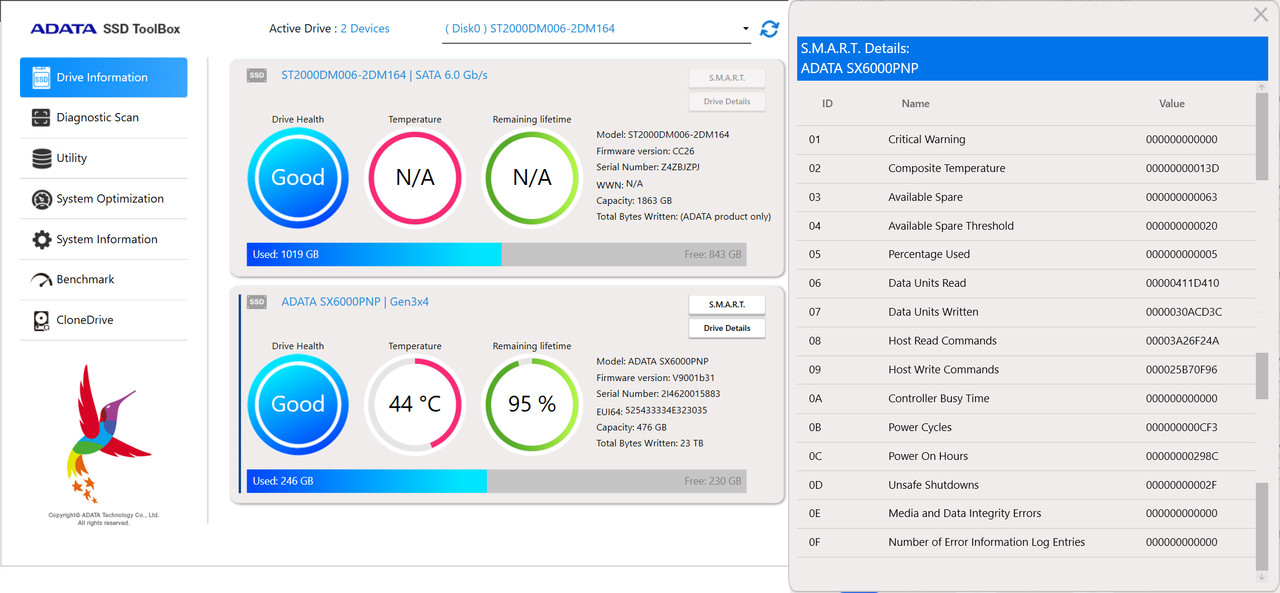Select the 'Data Units Written' row
This screenshot has width=1280, height=593.
1025,312
